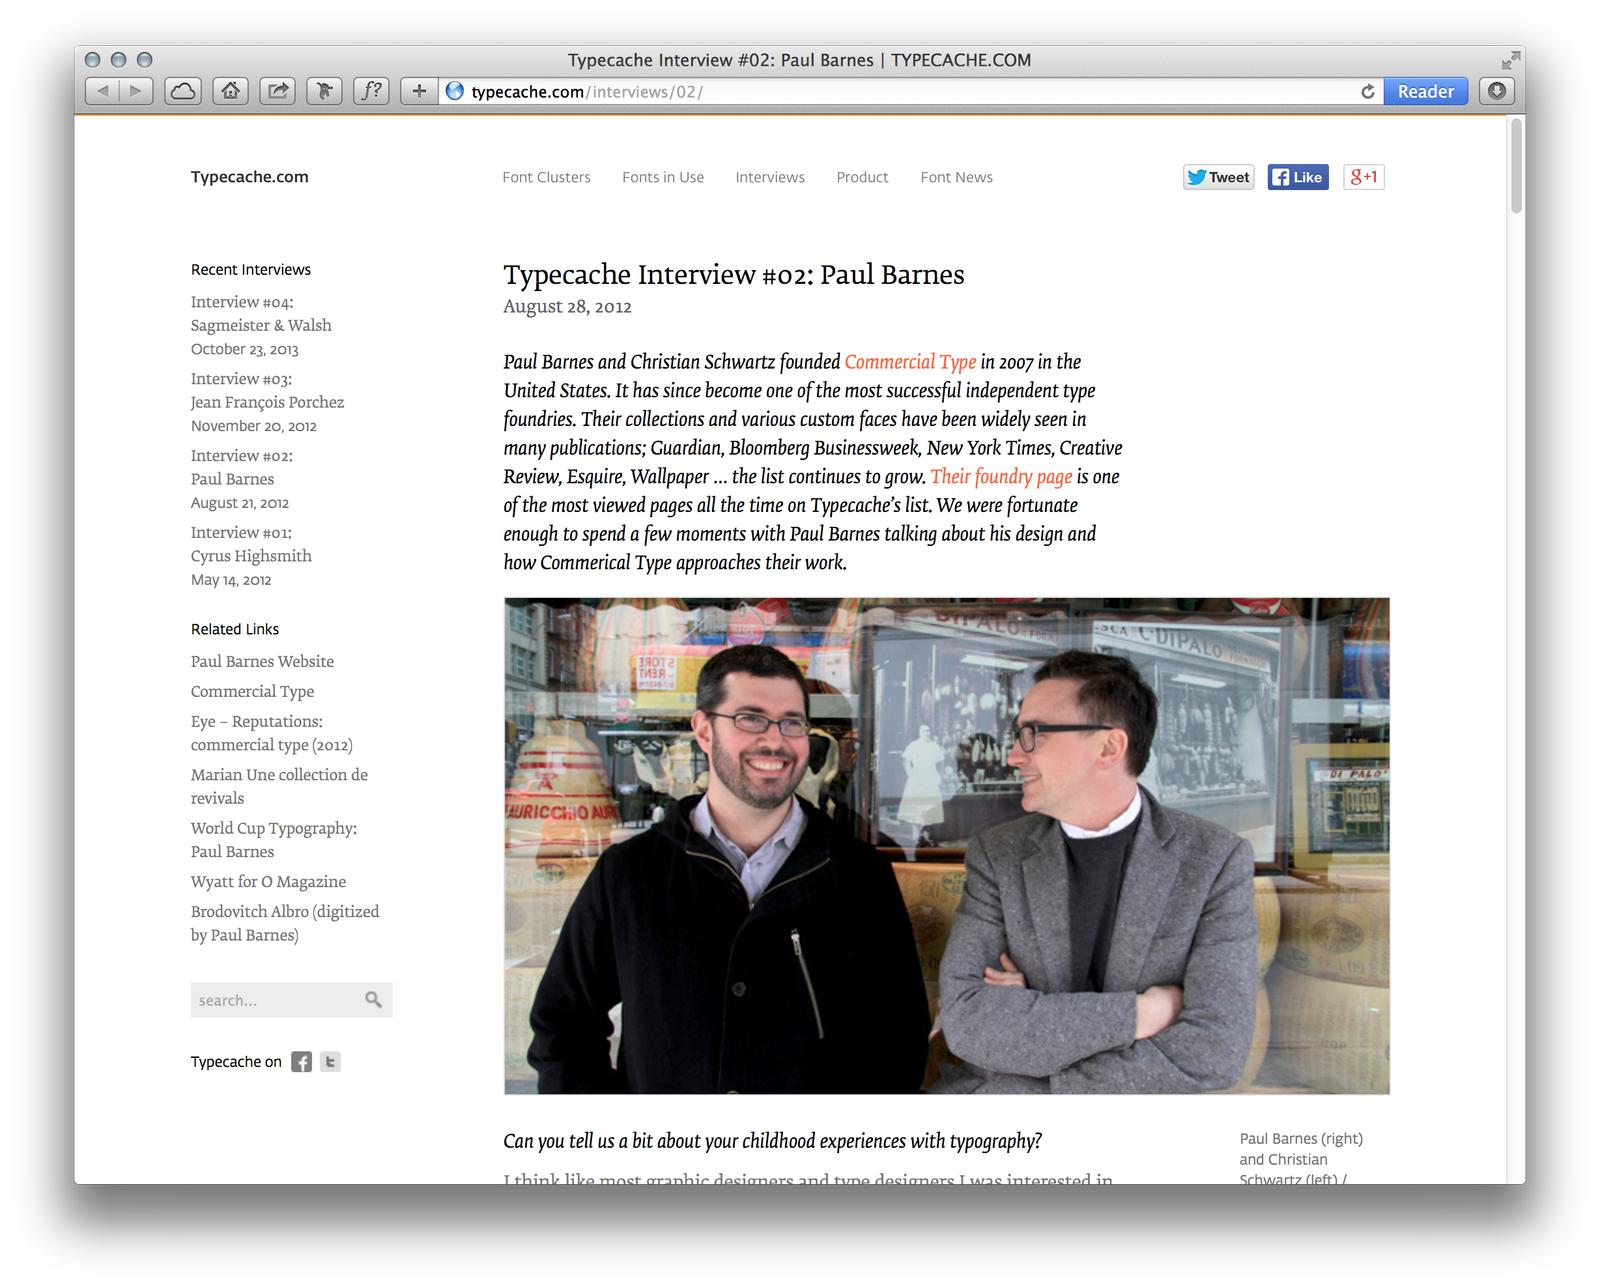The height and width of the screenshot is (1287, 1600).
Task: Submit search with the magnifier icon
Action: [x=373, y=1000]
